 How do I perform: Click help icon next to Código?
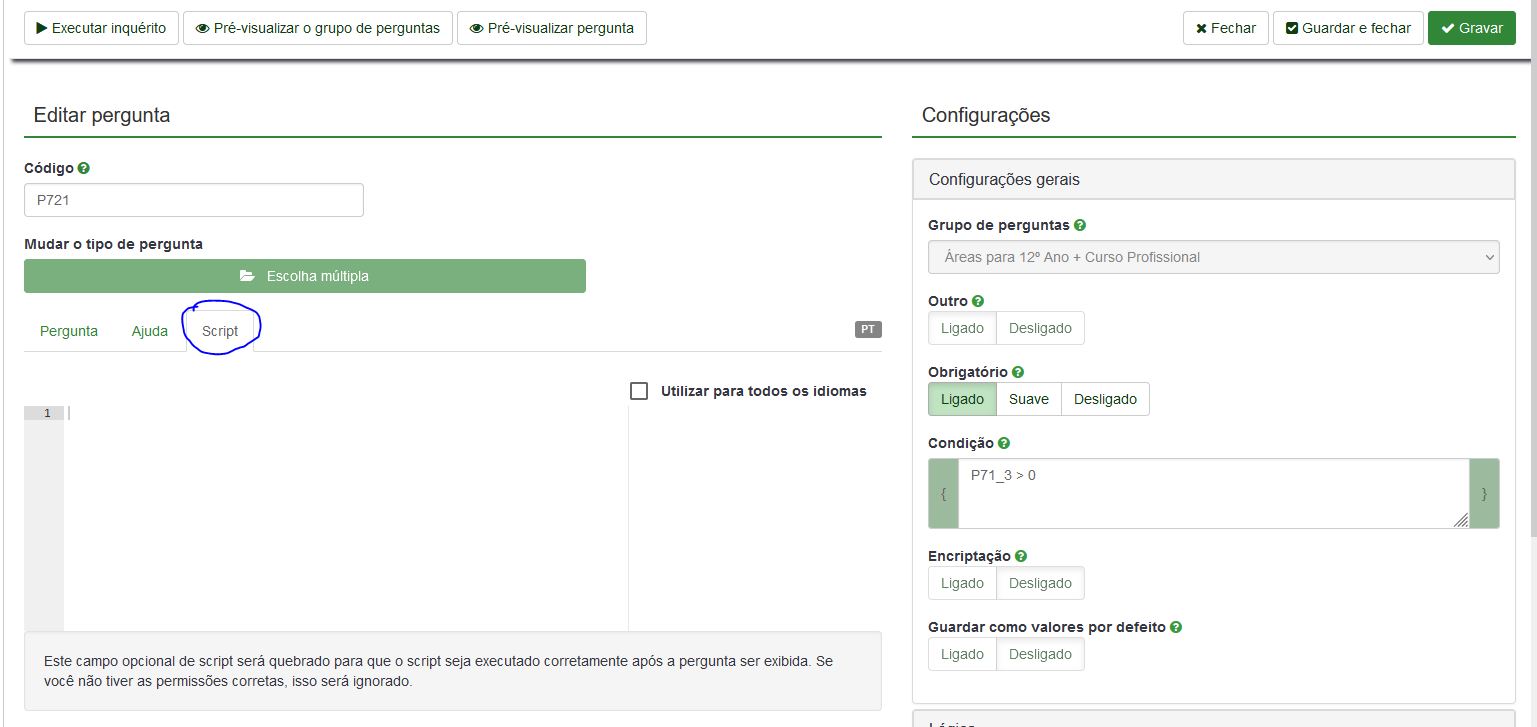pyautogui.click(x=84, y=169)
